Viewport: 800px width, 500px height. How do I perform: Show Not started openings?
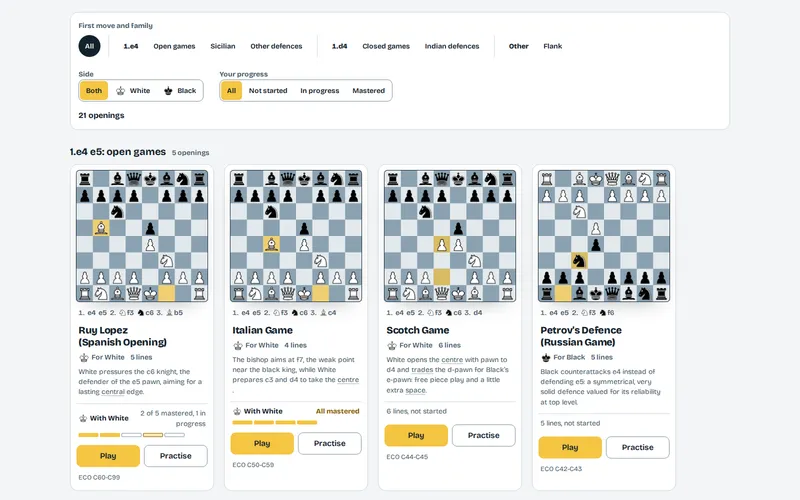pyautogui.click(x=268, y=90)
